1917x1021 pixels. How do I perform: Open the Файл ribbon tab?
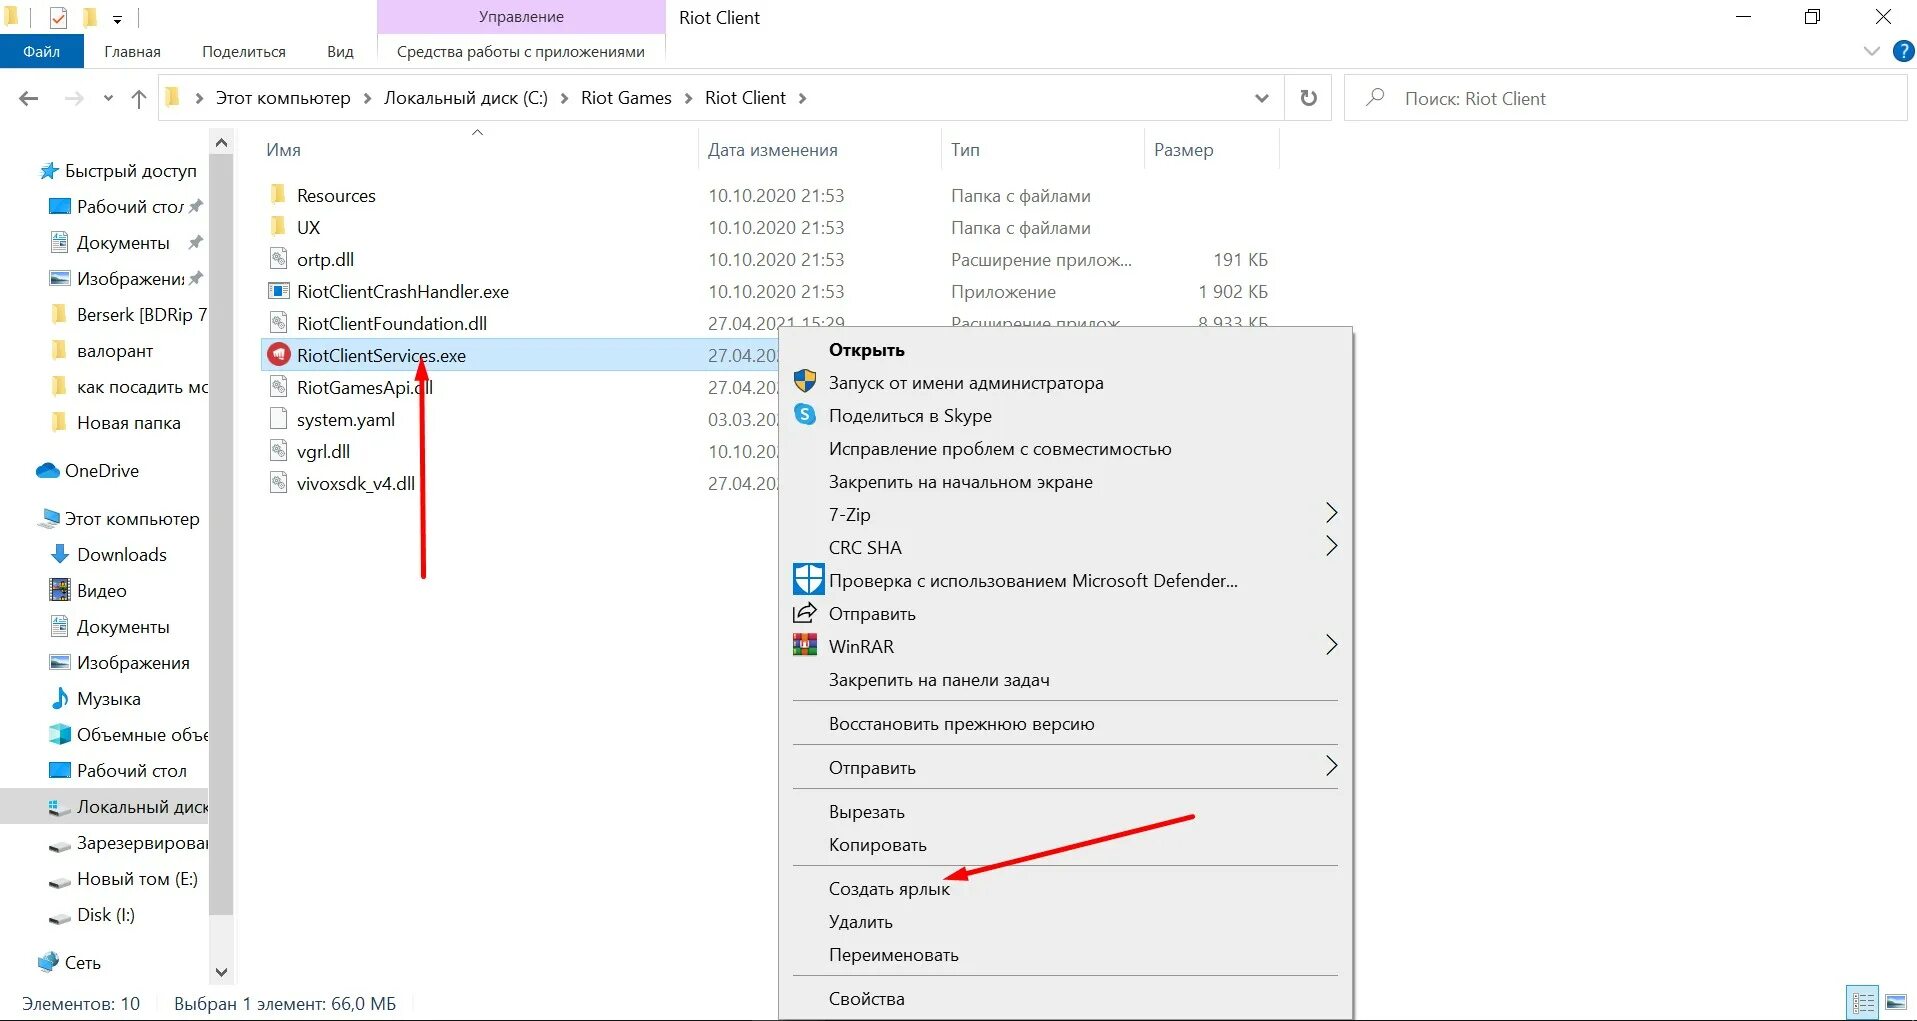41,51
